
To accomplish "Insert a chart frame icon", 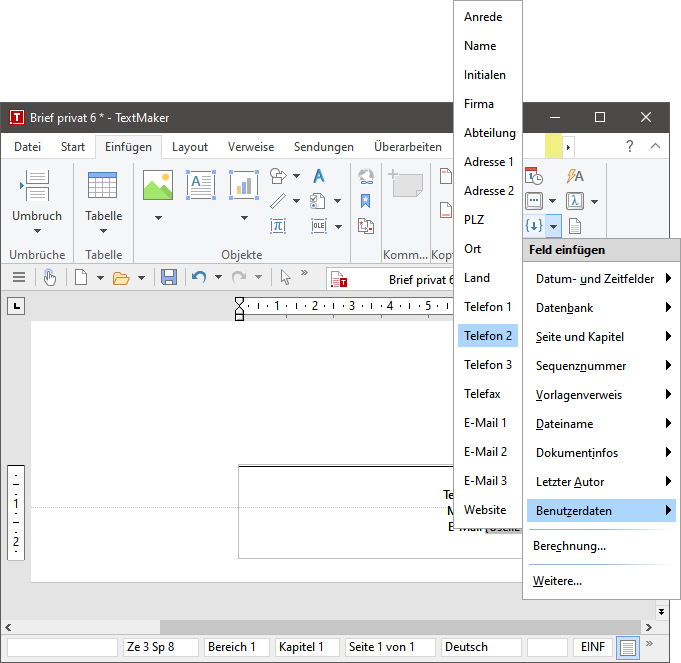I will point(244,185).
